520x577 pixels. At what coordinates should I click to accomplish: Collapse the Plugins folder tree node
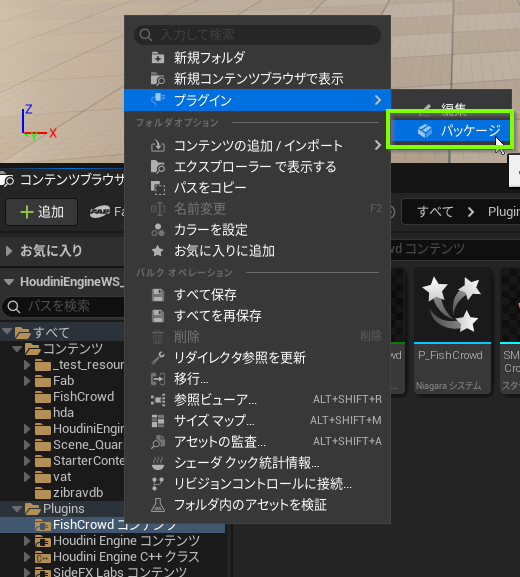17,509
